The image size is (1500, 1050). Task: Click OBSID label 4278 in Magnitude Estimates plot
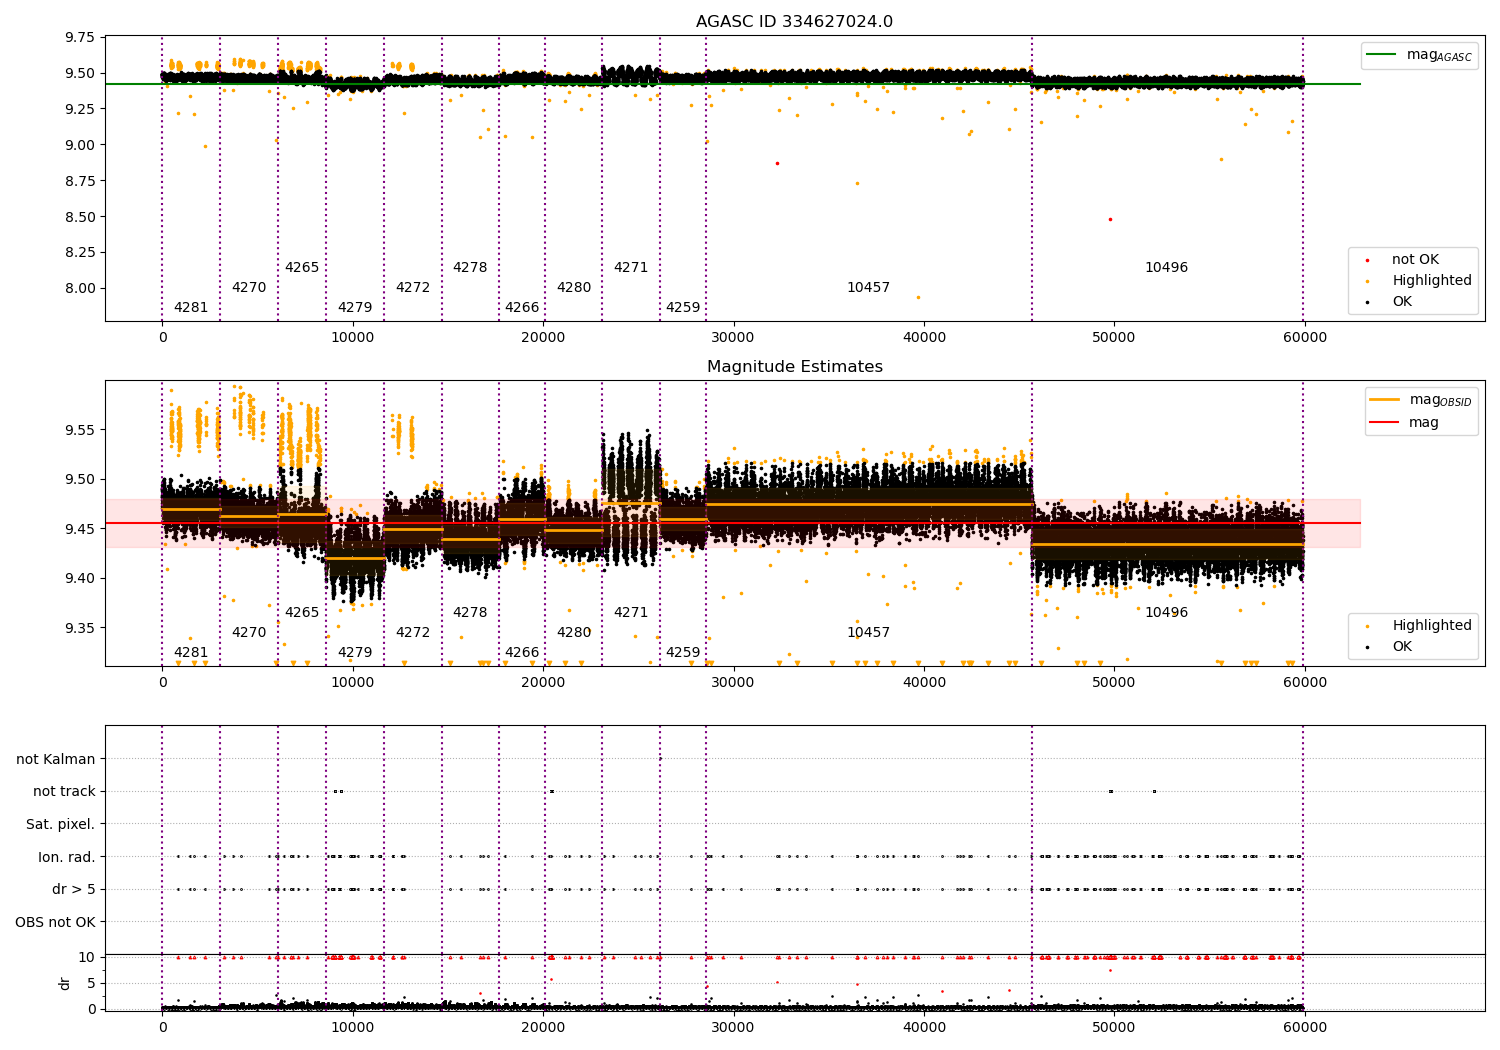coord(470,613)
